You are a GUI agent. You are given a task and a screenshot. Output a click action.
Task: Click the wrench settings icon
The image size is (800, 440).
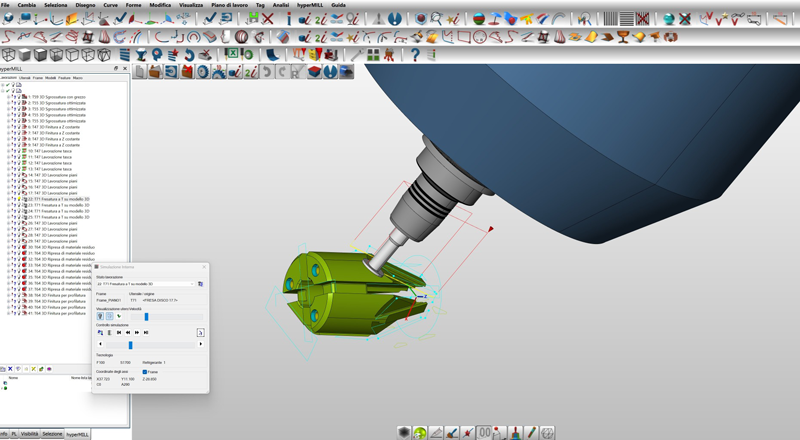point(357,55)
